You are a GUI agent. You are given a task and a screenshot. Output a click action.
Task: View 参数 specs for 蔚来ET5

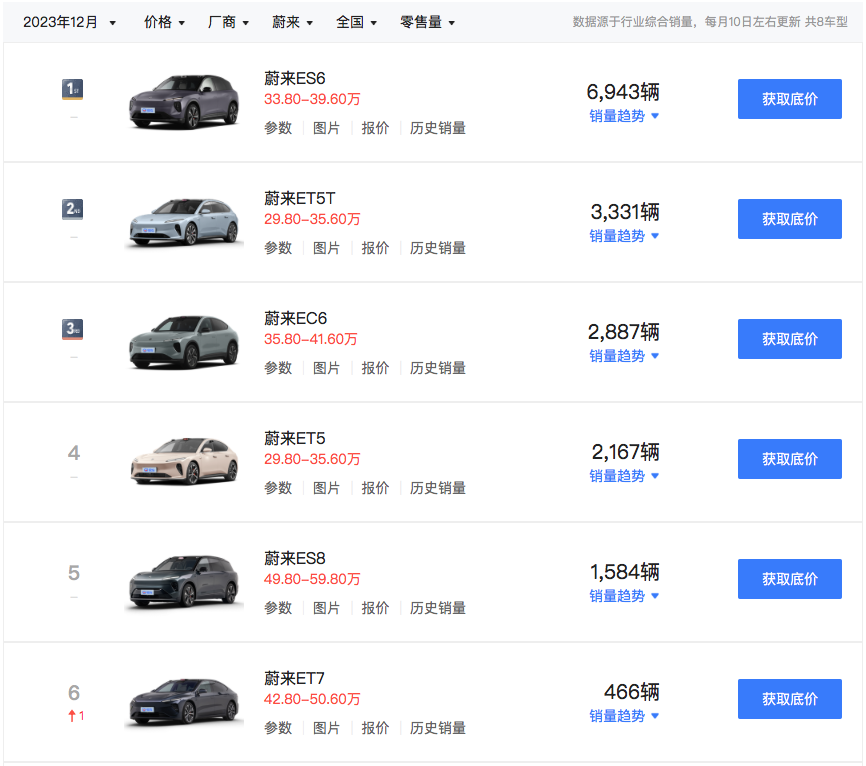coord(278,488)
